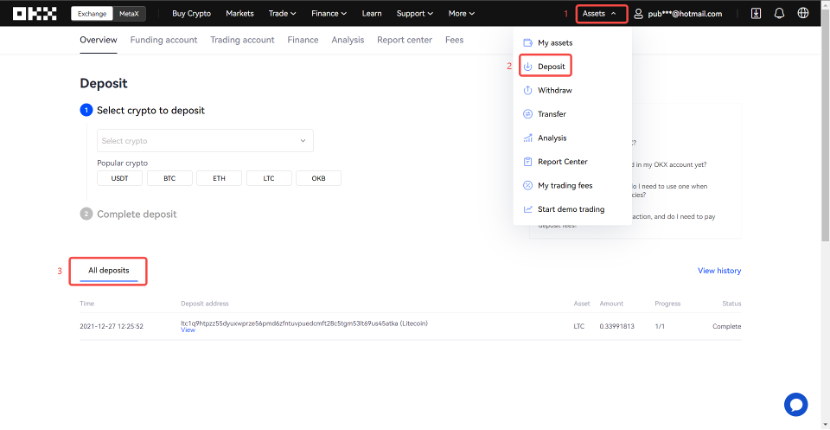Click View under Litecoin deposit address
This screenshot has height=430, width=830.
(188, 330)
